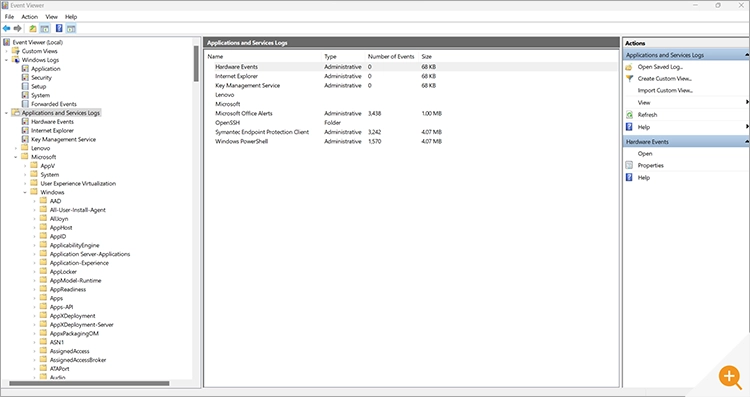The height and width of the screenshot is (397, 750).
Task: Sort by Number of Events column header
Action: [x=392, y=56]
